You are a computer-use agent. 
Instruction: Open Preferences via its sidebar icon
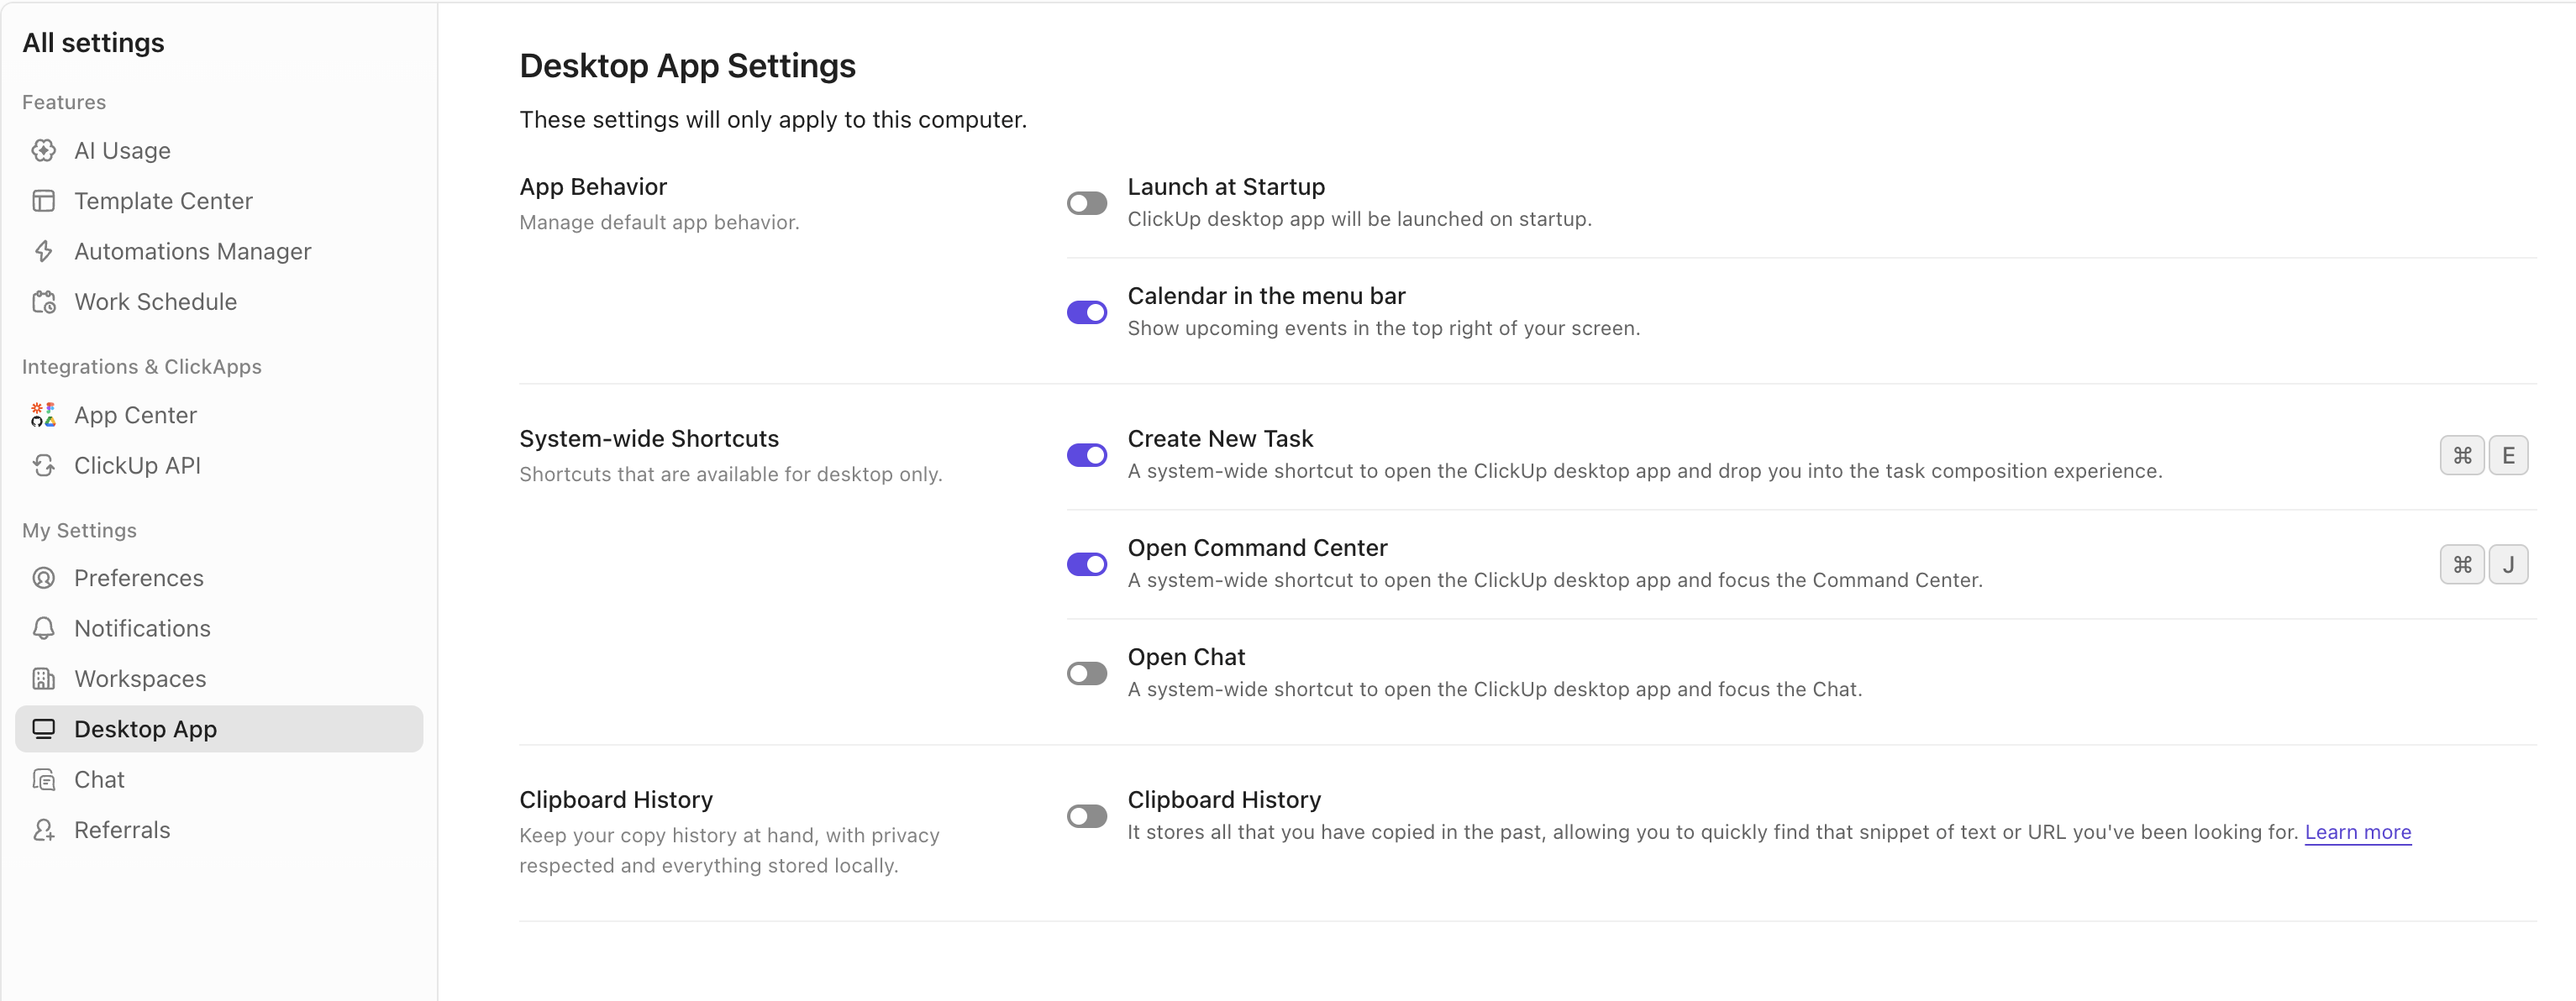coord(44,578)
